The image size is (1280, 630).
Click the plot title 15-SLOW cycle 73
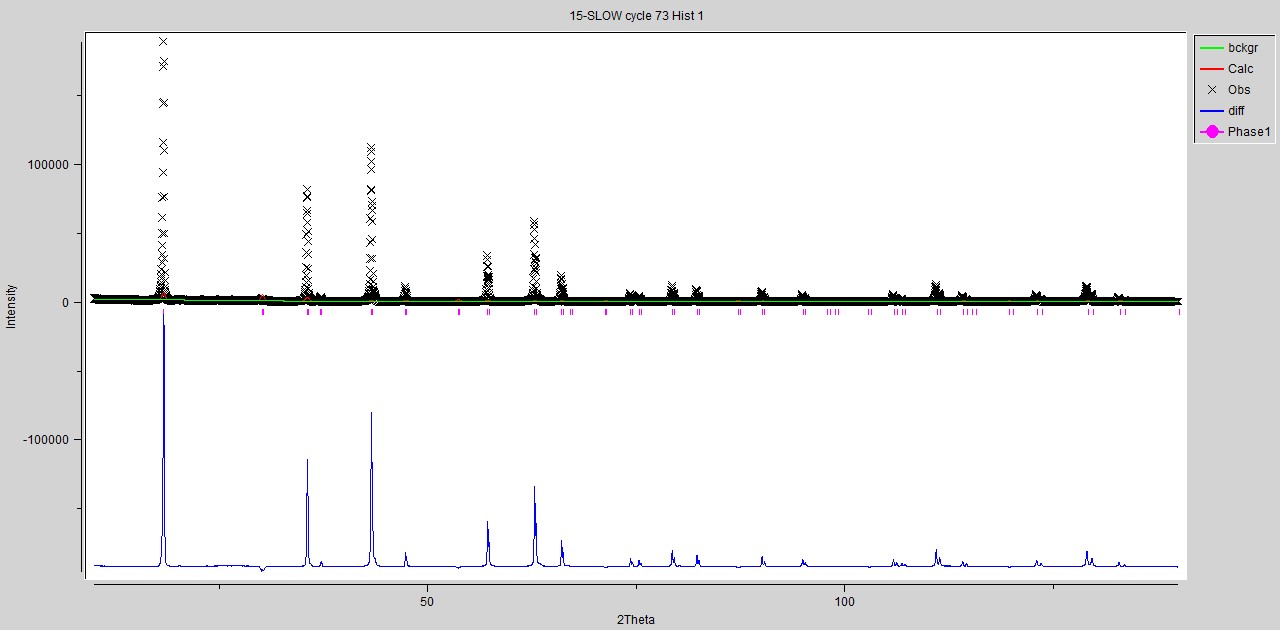pyautogui.click(x=636, y=16)
